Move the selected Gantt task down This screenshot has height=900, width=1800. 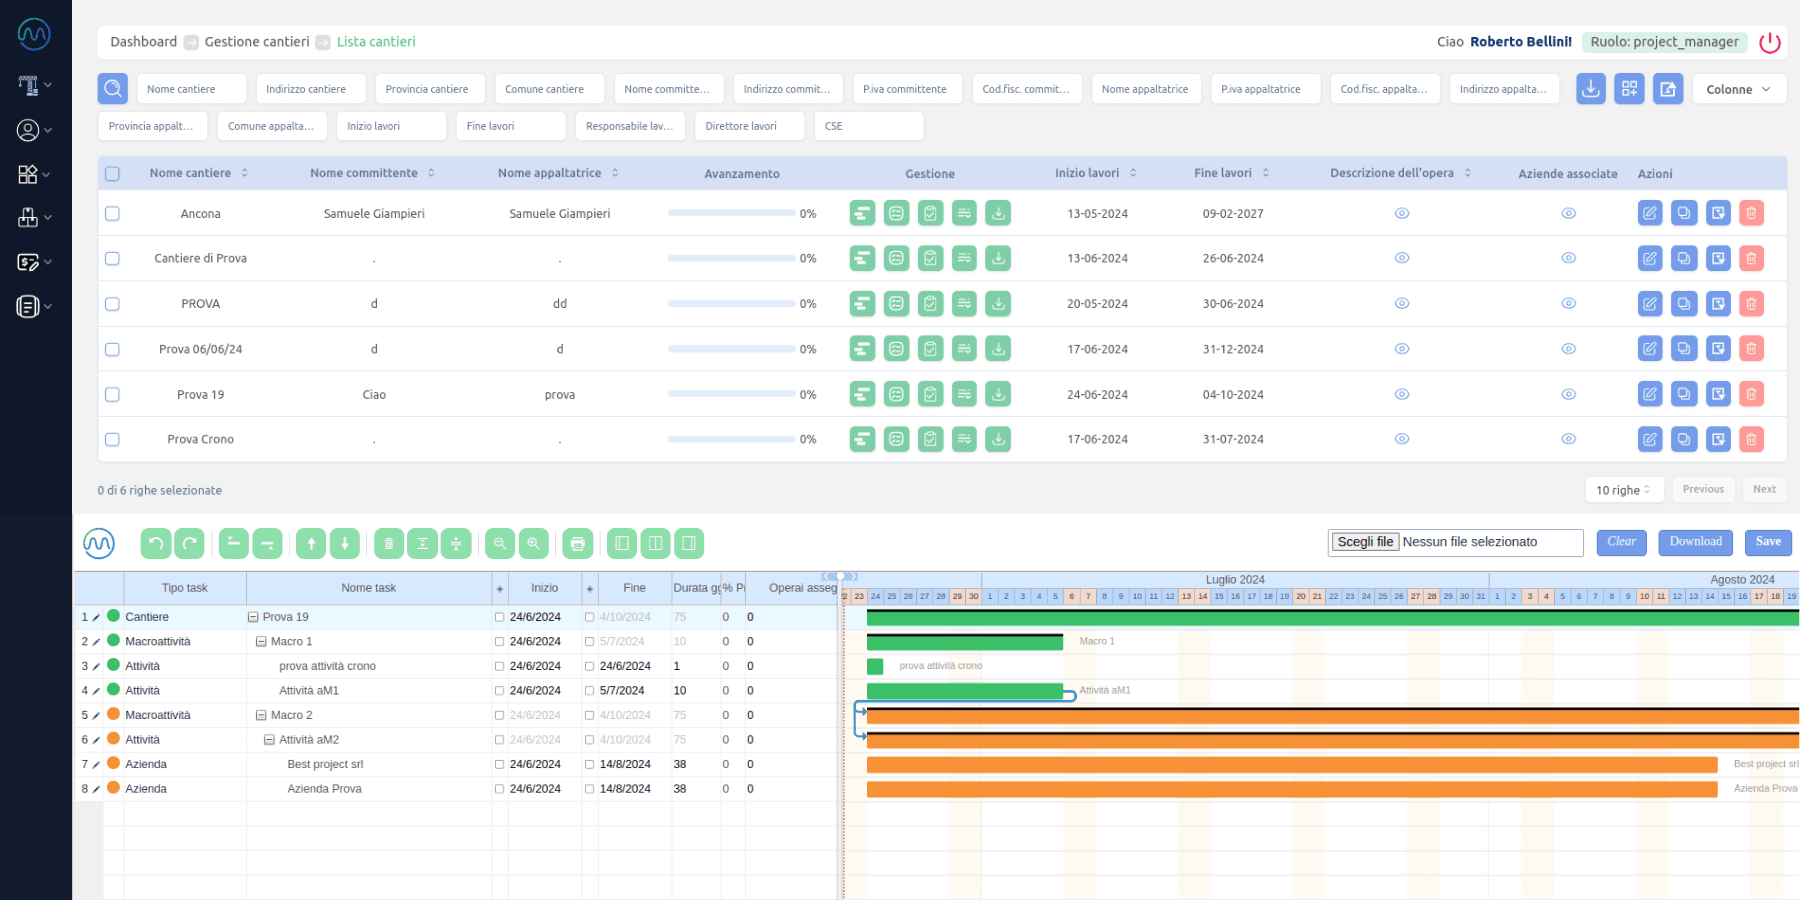(345, 543)
